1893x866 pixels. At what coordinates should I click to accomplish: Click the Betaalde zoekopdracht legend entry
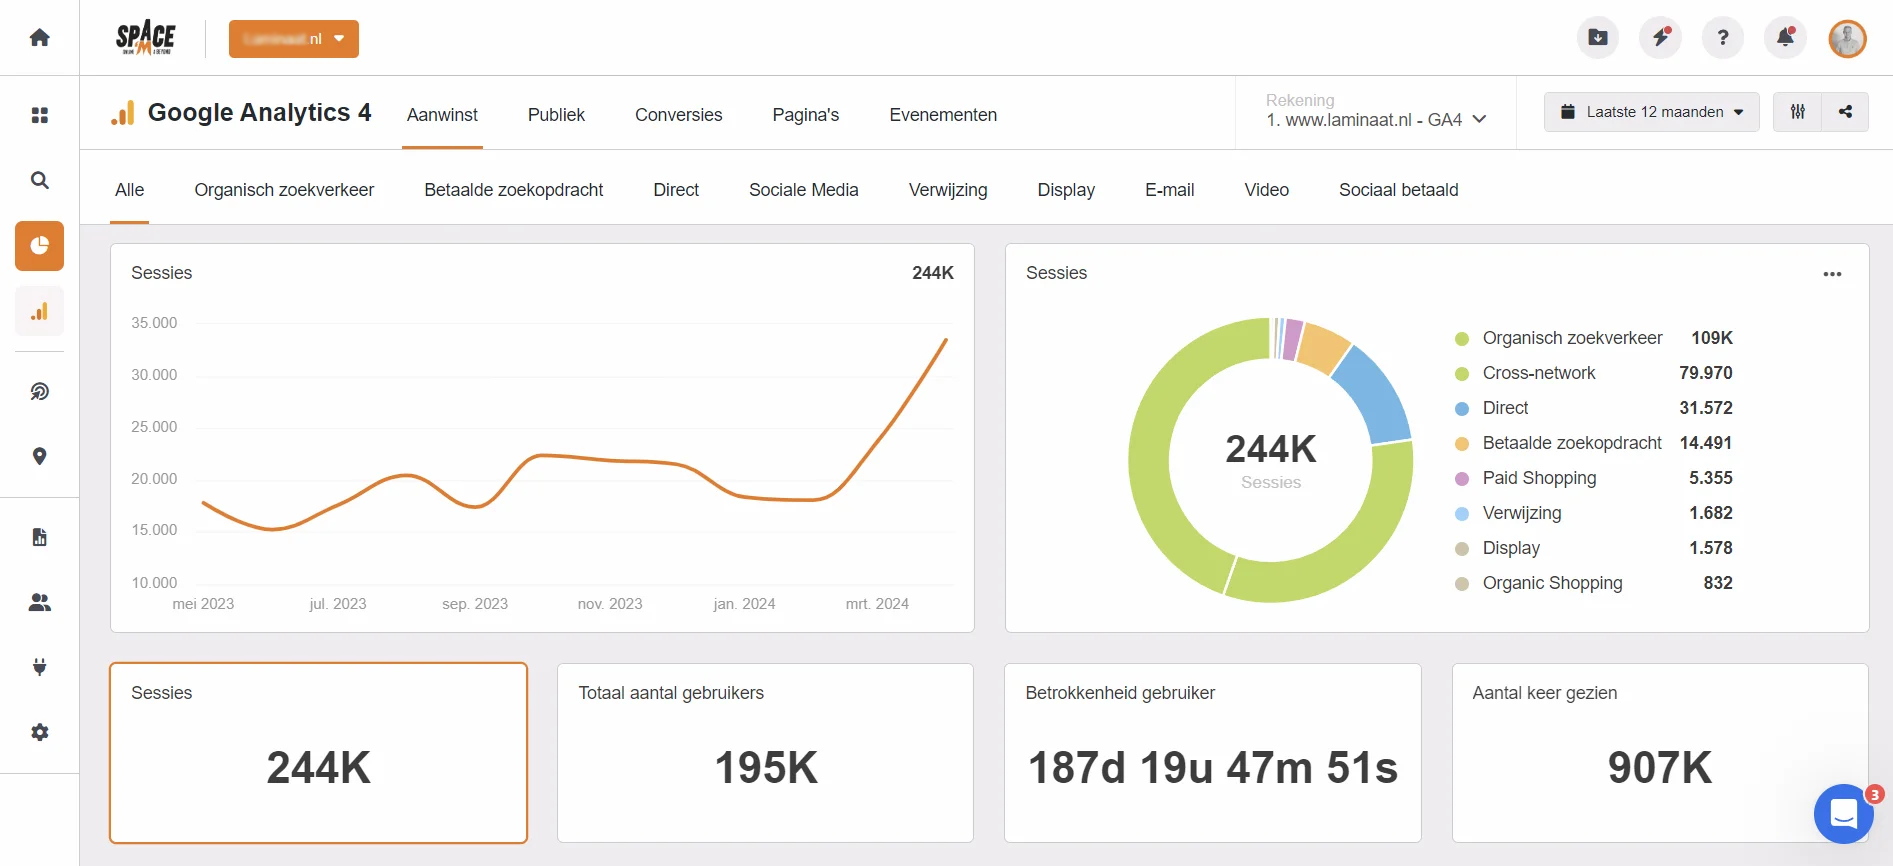pos(1593,443)
